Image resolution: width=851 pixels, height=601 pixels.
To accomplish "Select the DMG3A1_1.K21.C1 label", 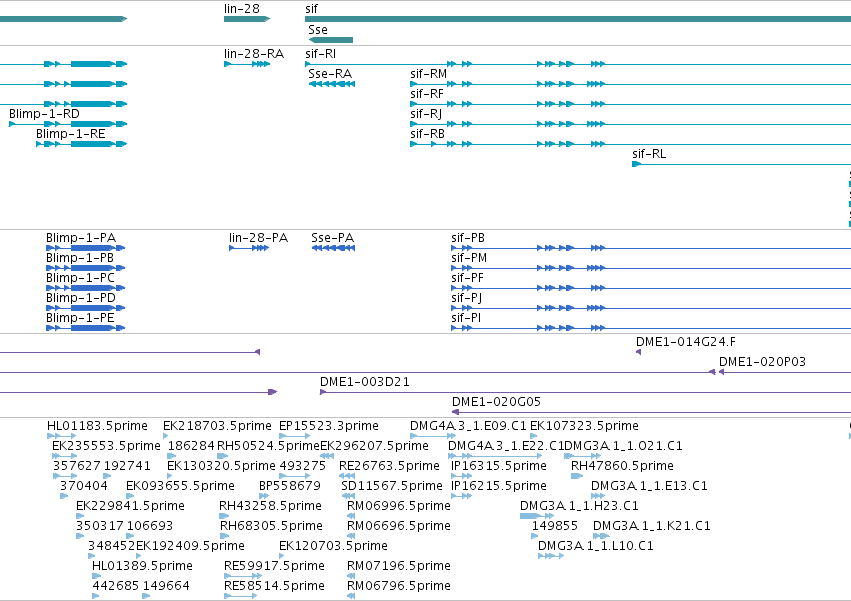I will point(651,526).
